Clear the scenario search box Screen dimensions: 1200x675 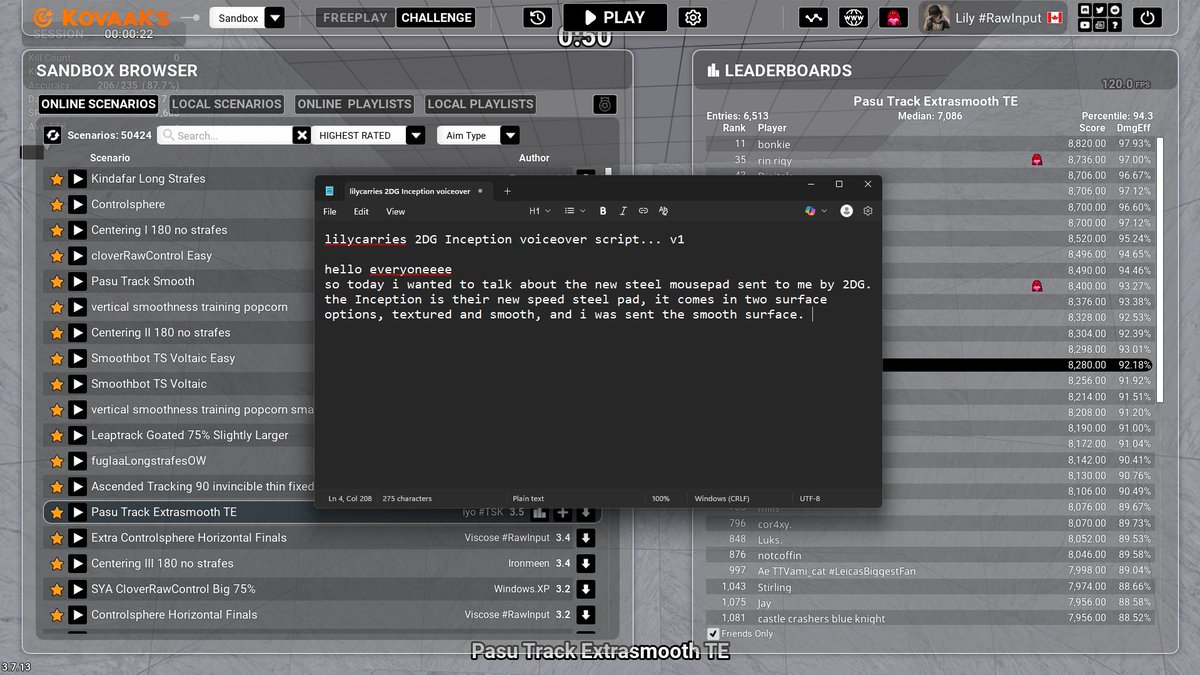301,135
